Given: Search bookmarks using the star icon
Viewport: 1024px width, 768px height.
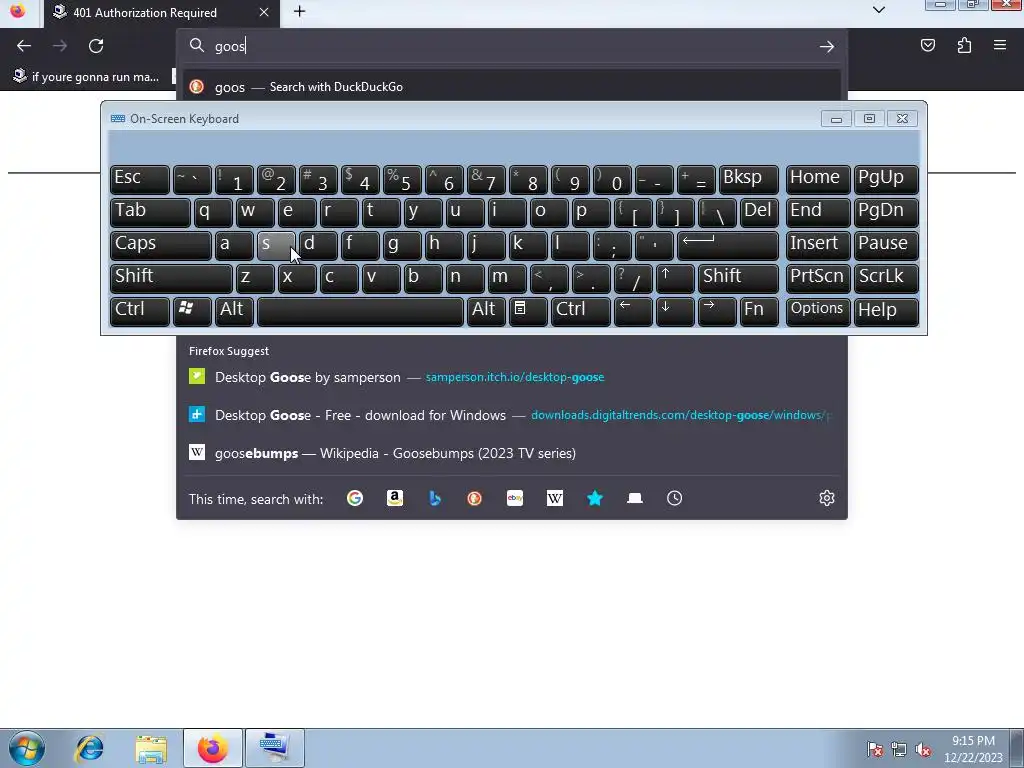Looking at the screenshot, I should [x=595, y=498].
